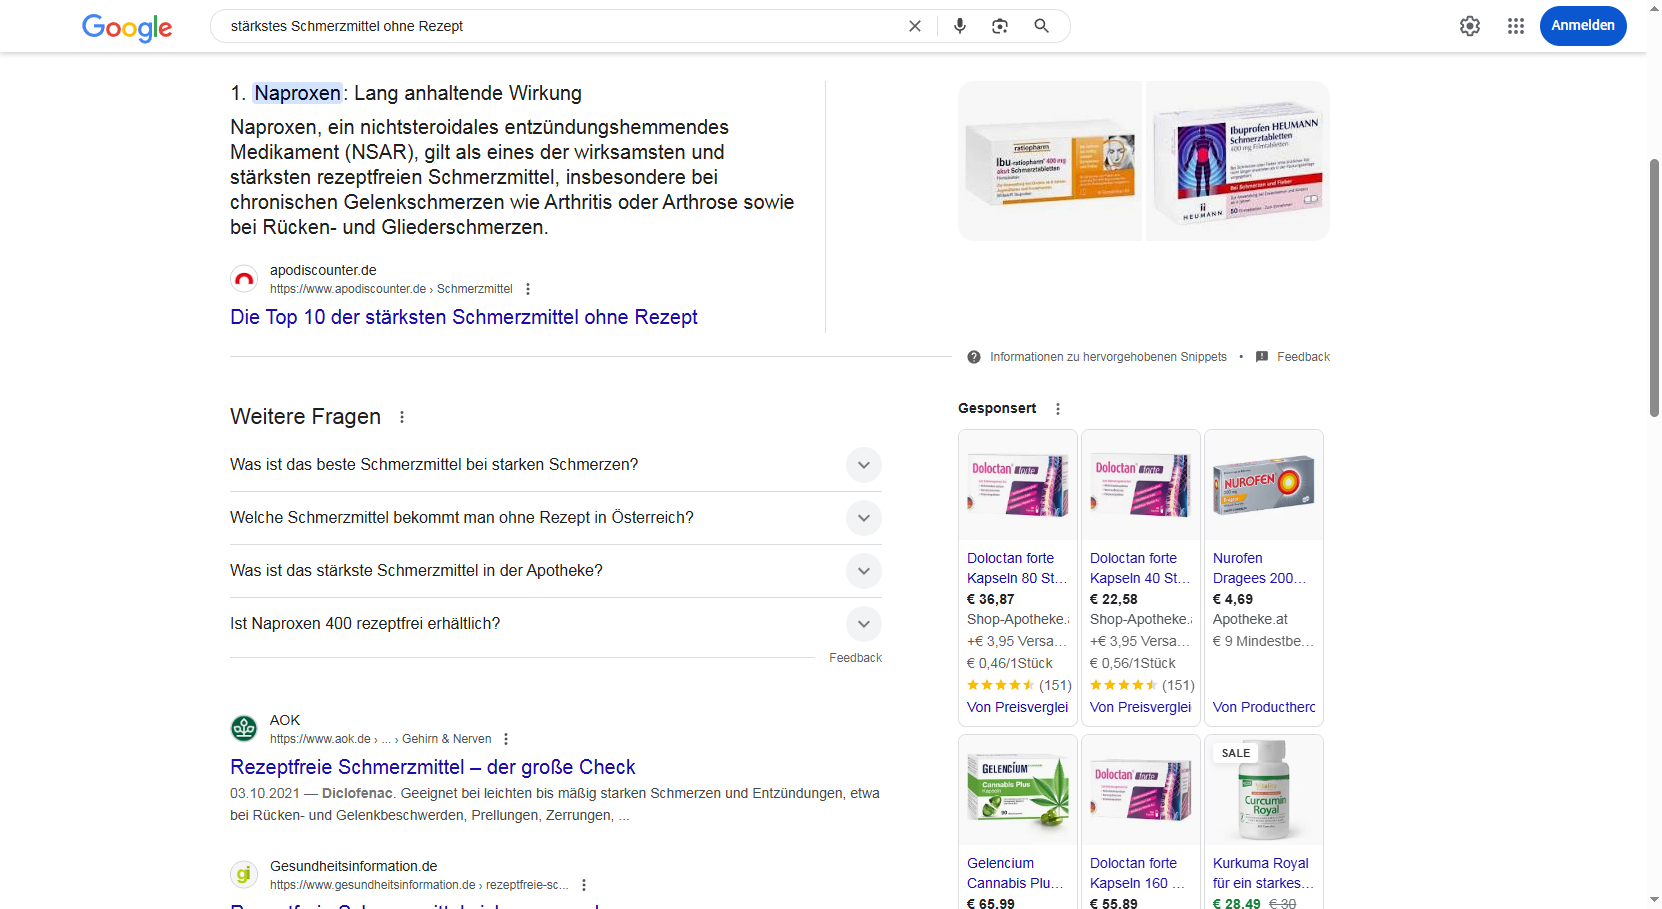1662x909 pixels.
Task: Clear the search box with the X icon
Action: 914,26
